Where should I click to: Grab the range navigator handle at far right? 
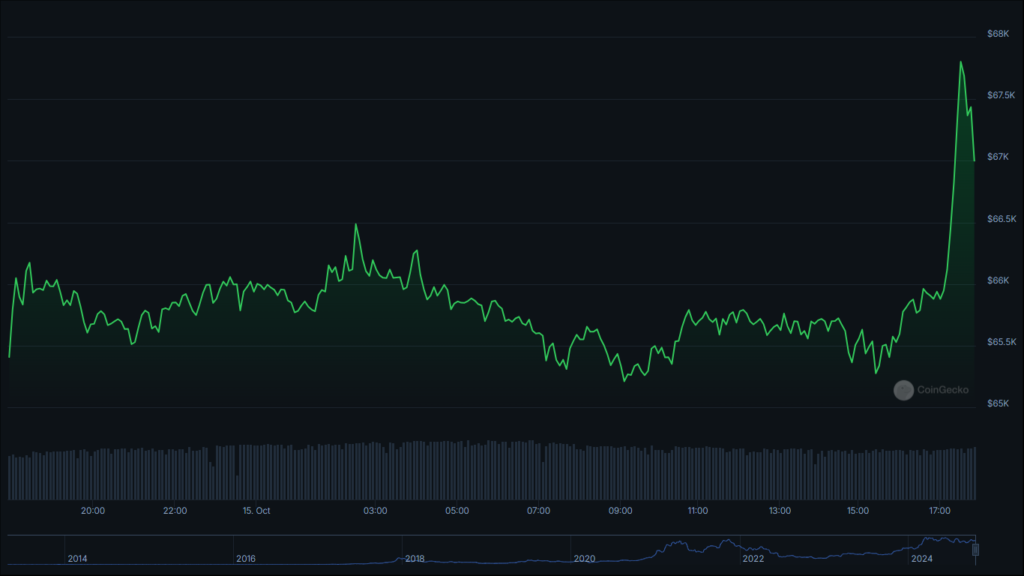(x=975, y=550)
